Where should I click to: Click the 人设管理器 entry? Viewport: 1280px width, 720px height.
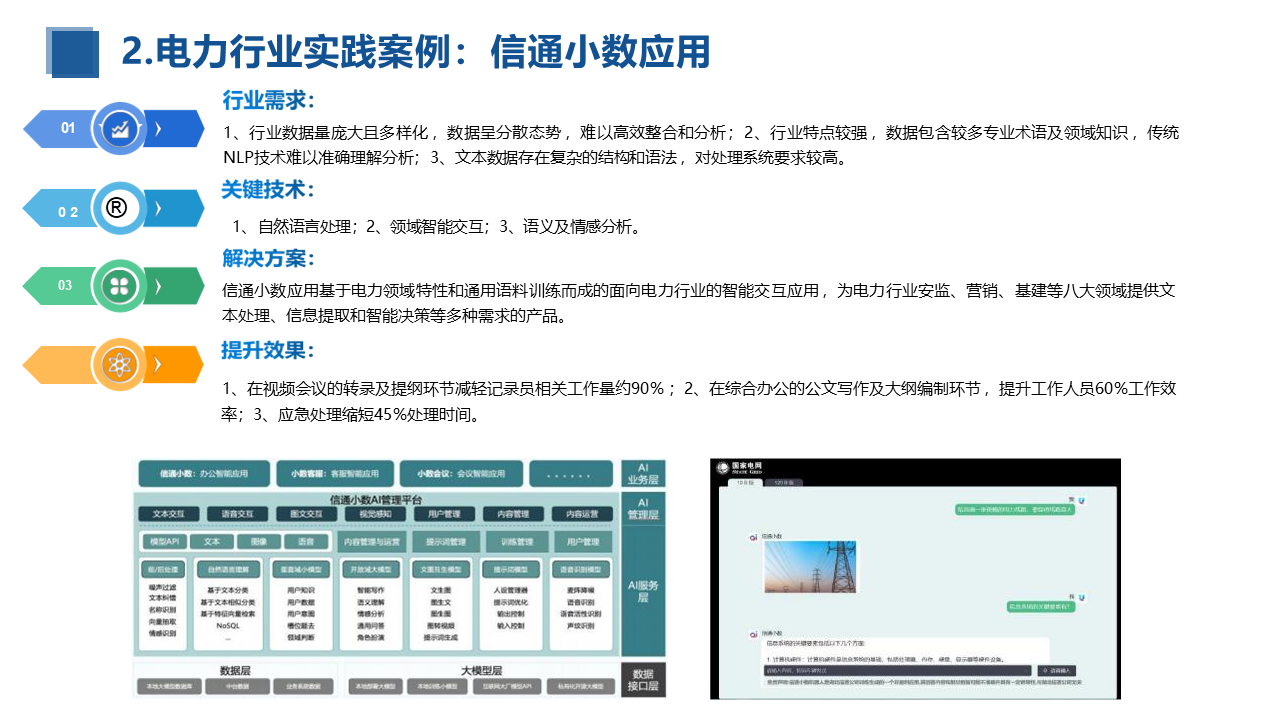point(511,591)
